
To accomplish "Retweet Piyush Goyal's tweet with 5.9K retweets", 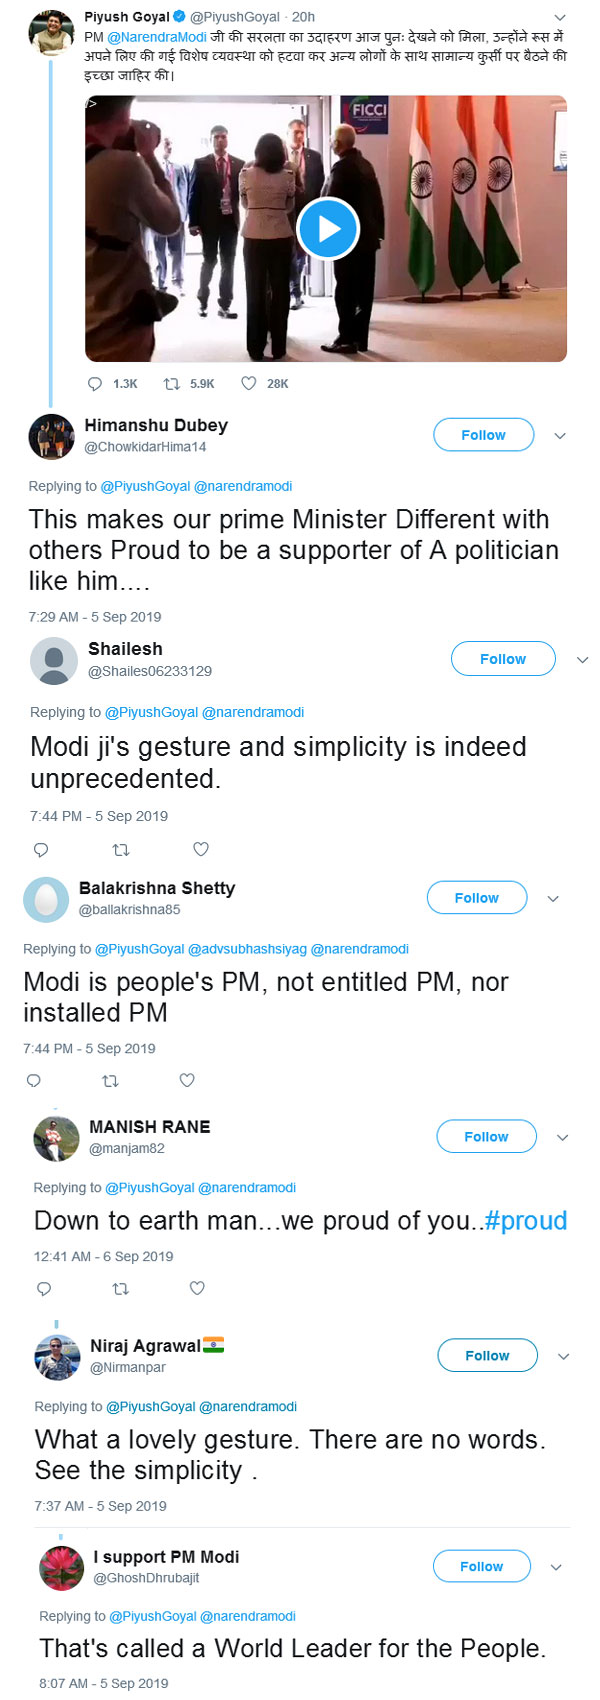I will click(172, 384).
